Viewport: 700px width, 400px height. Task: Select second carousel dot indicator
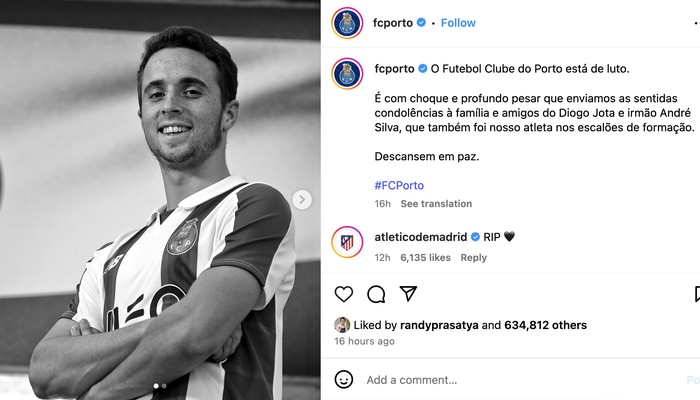(x=164, y=386)
